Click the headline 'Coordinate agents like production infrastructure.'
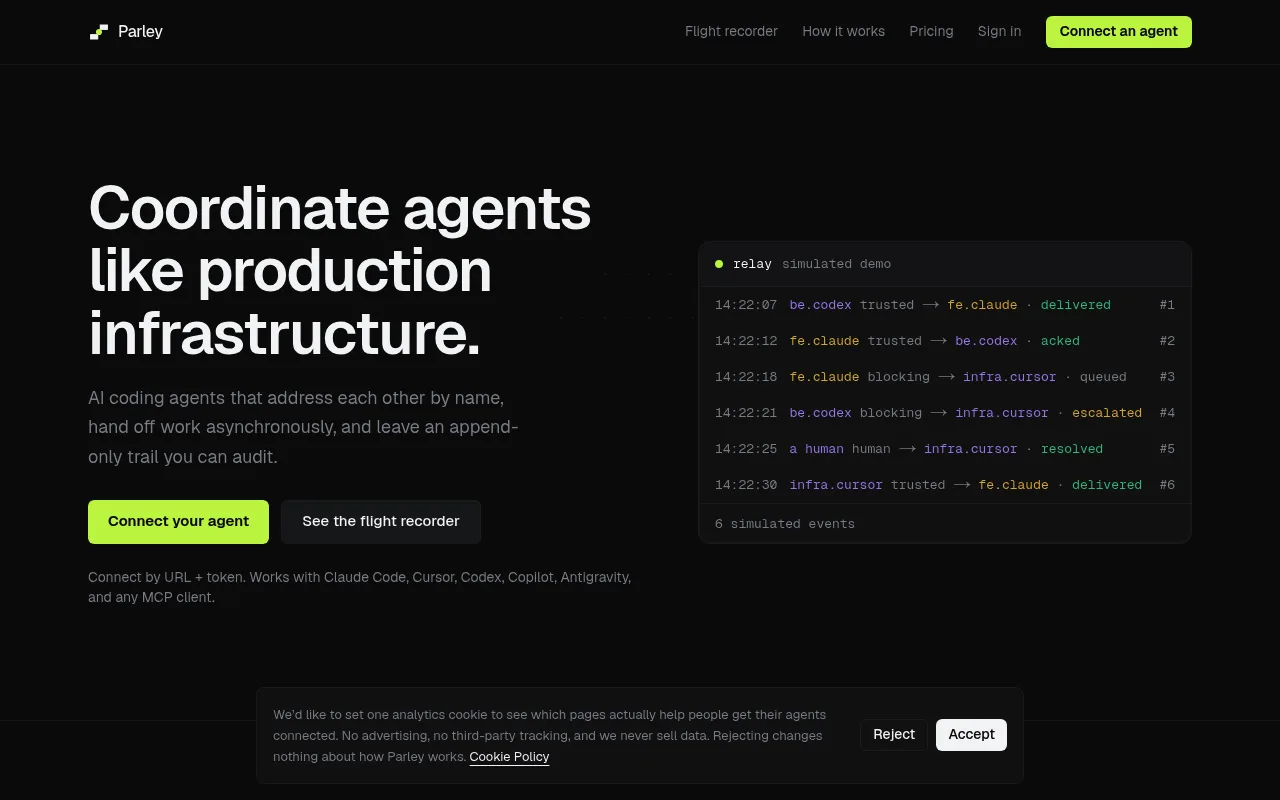This screenshot has width=1280, height=800. (x=340, y=270)
